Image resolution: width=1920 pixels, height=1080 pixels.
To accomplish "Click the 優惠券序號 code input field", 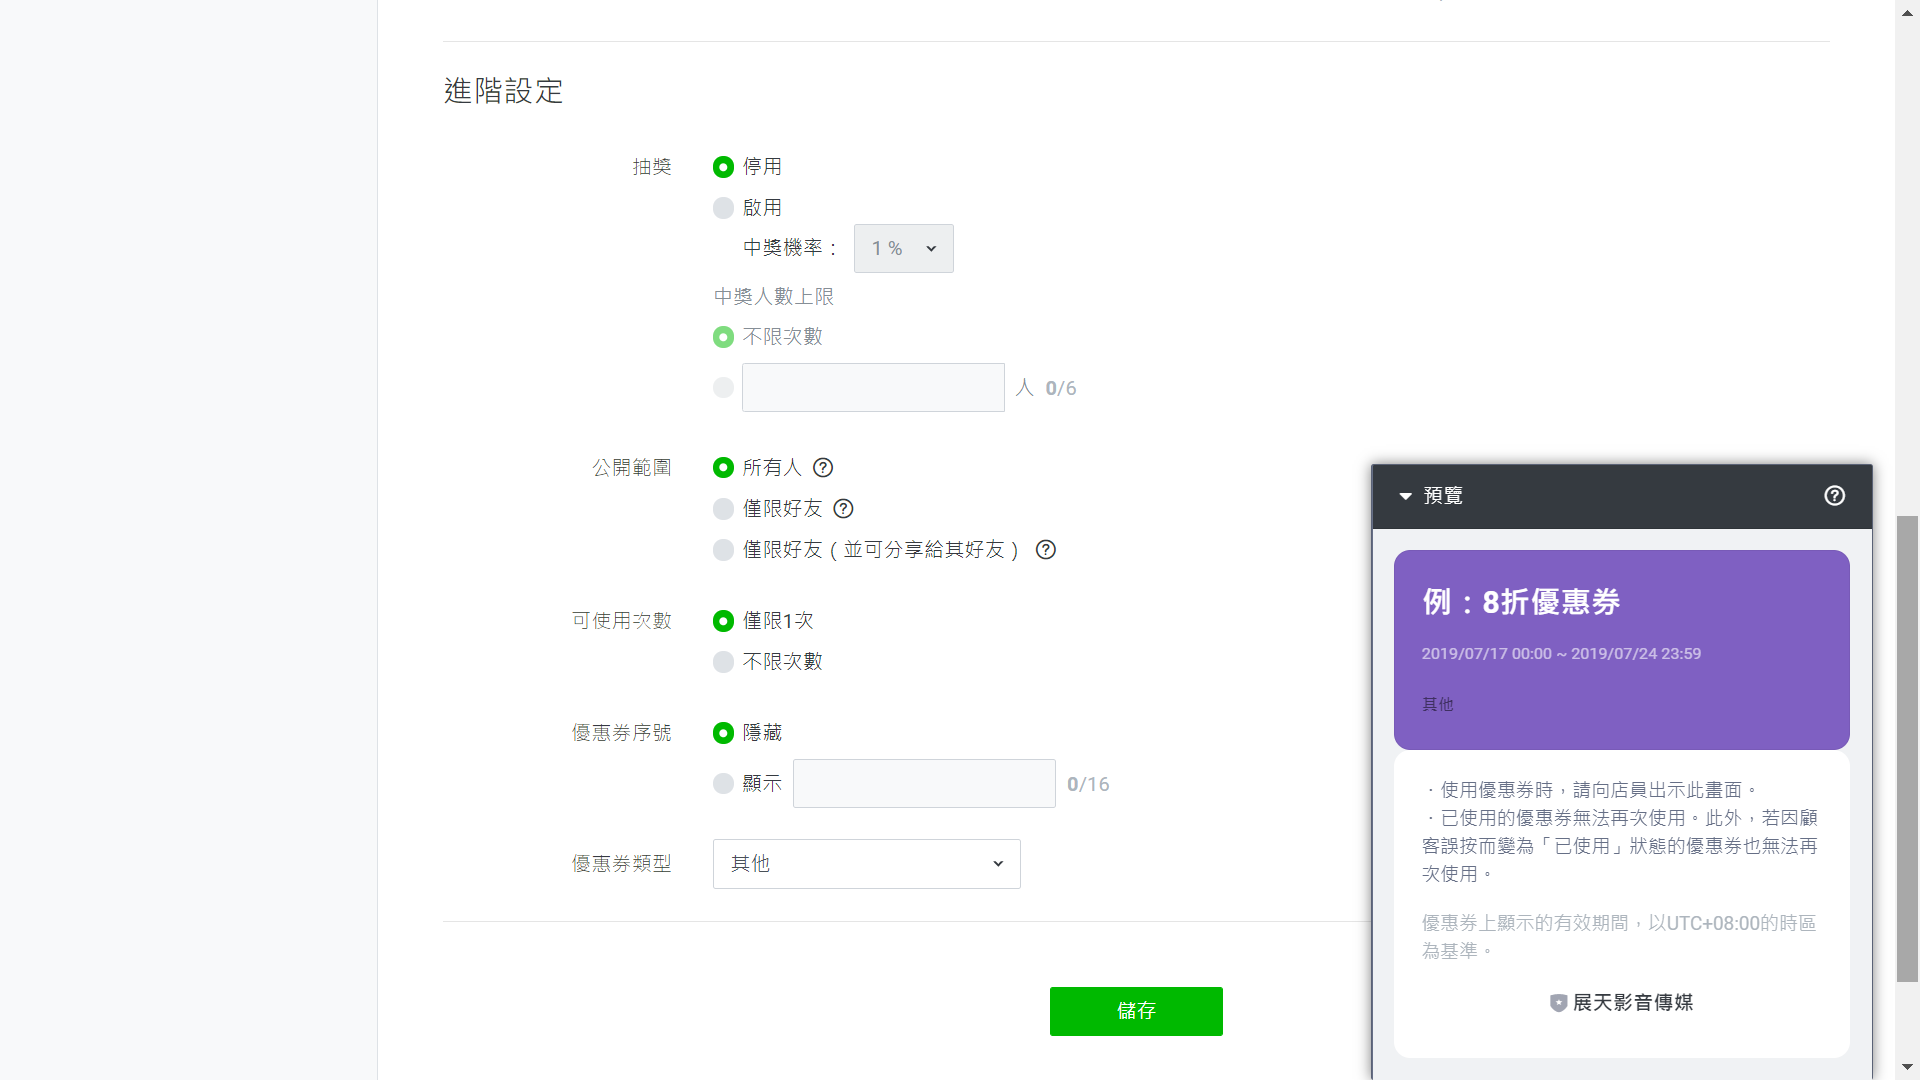I will point(924,784).
